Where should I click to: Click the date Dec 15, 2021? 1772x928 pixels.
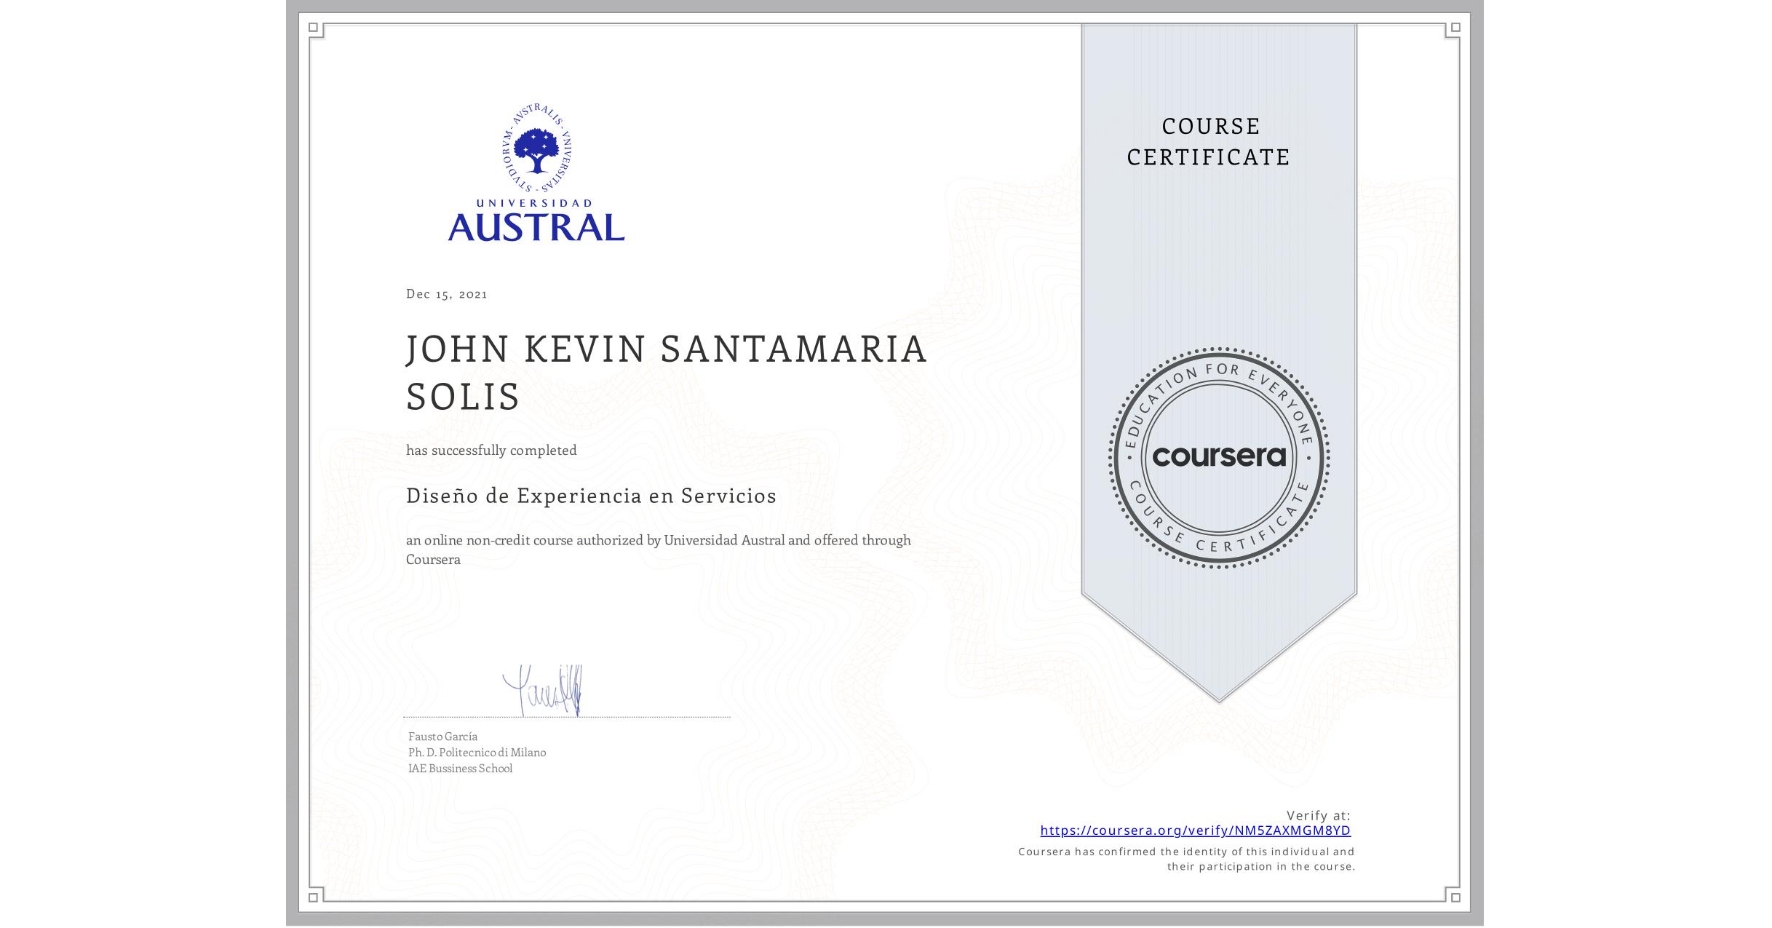447,293
